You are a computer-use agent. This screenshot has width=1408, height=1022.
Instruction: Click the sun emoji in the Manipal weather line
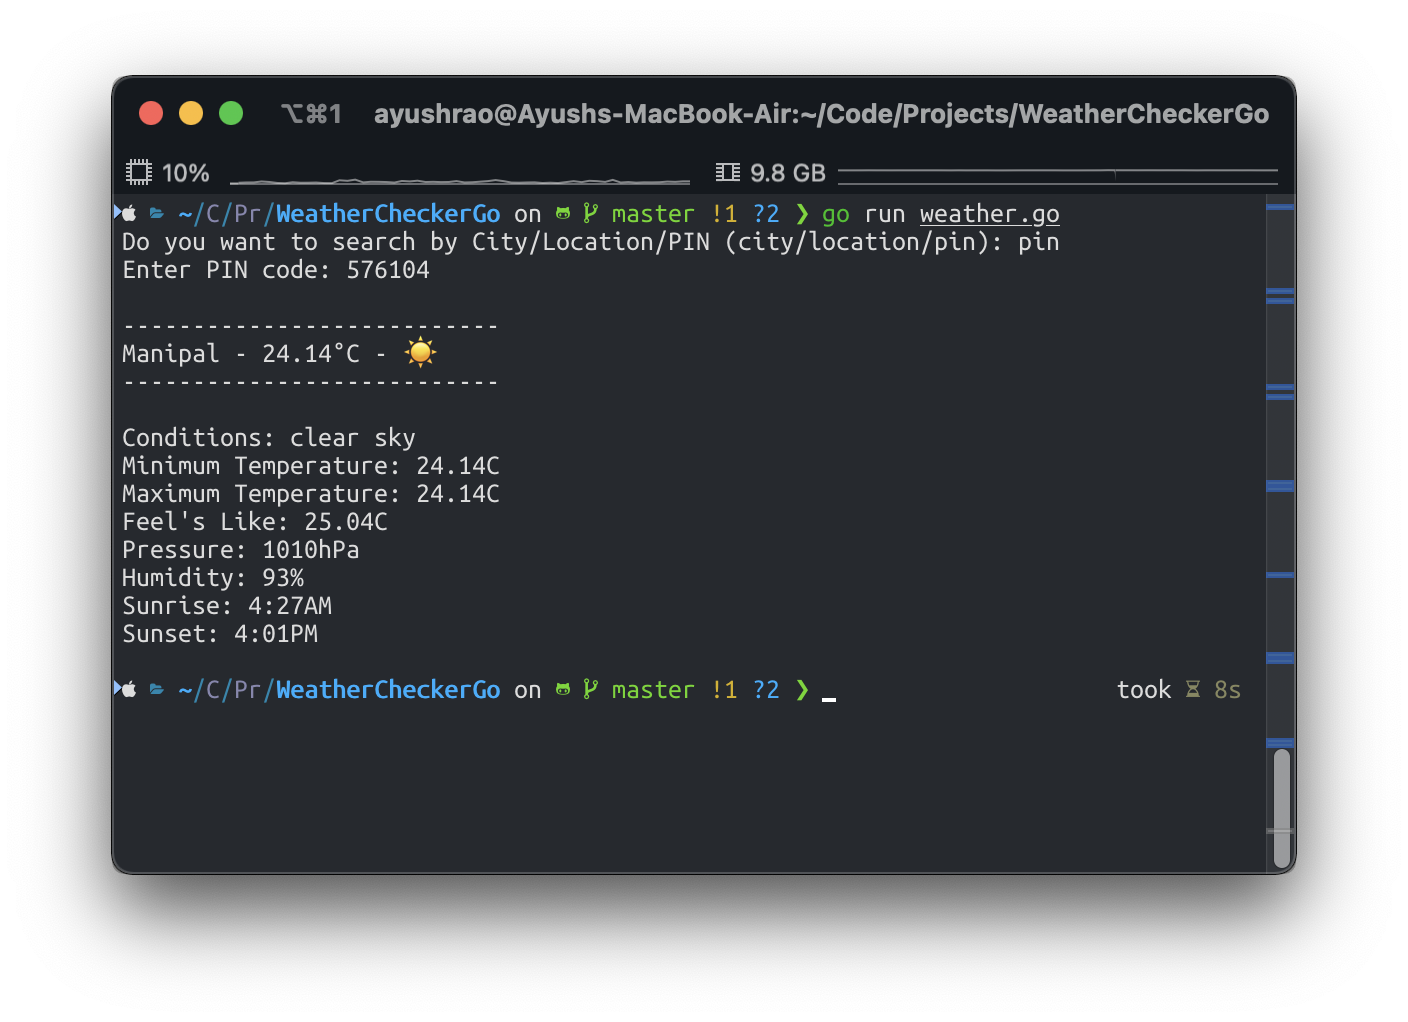[420, 352]
